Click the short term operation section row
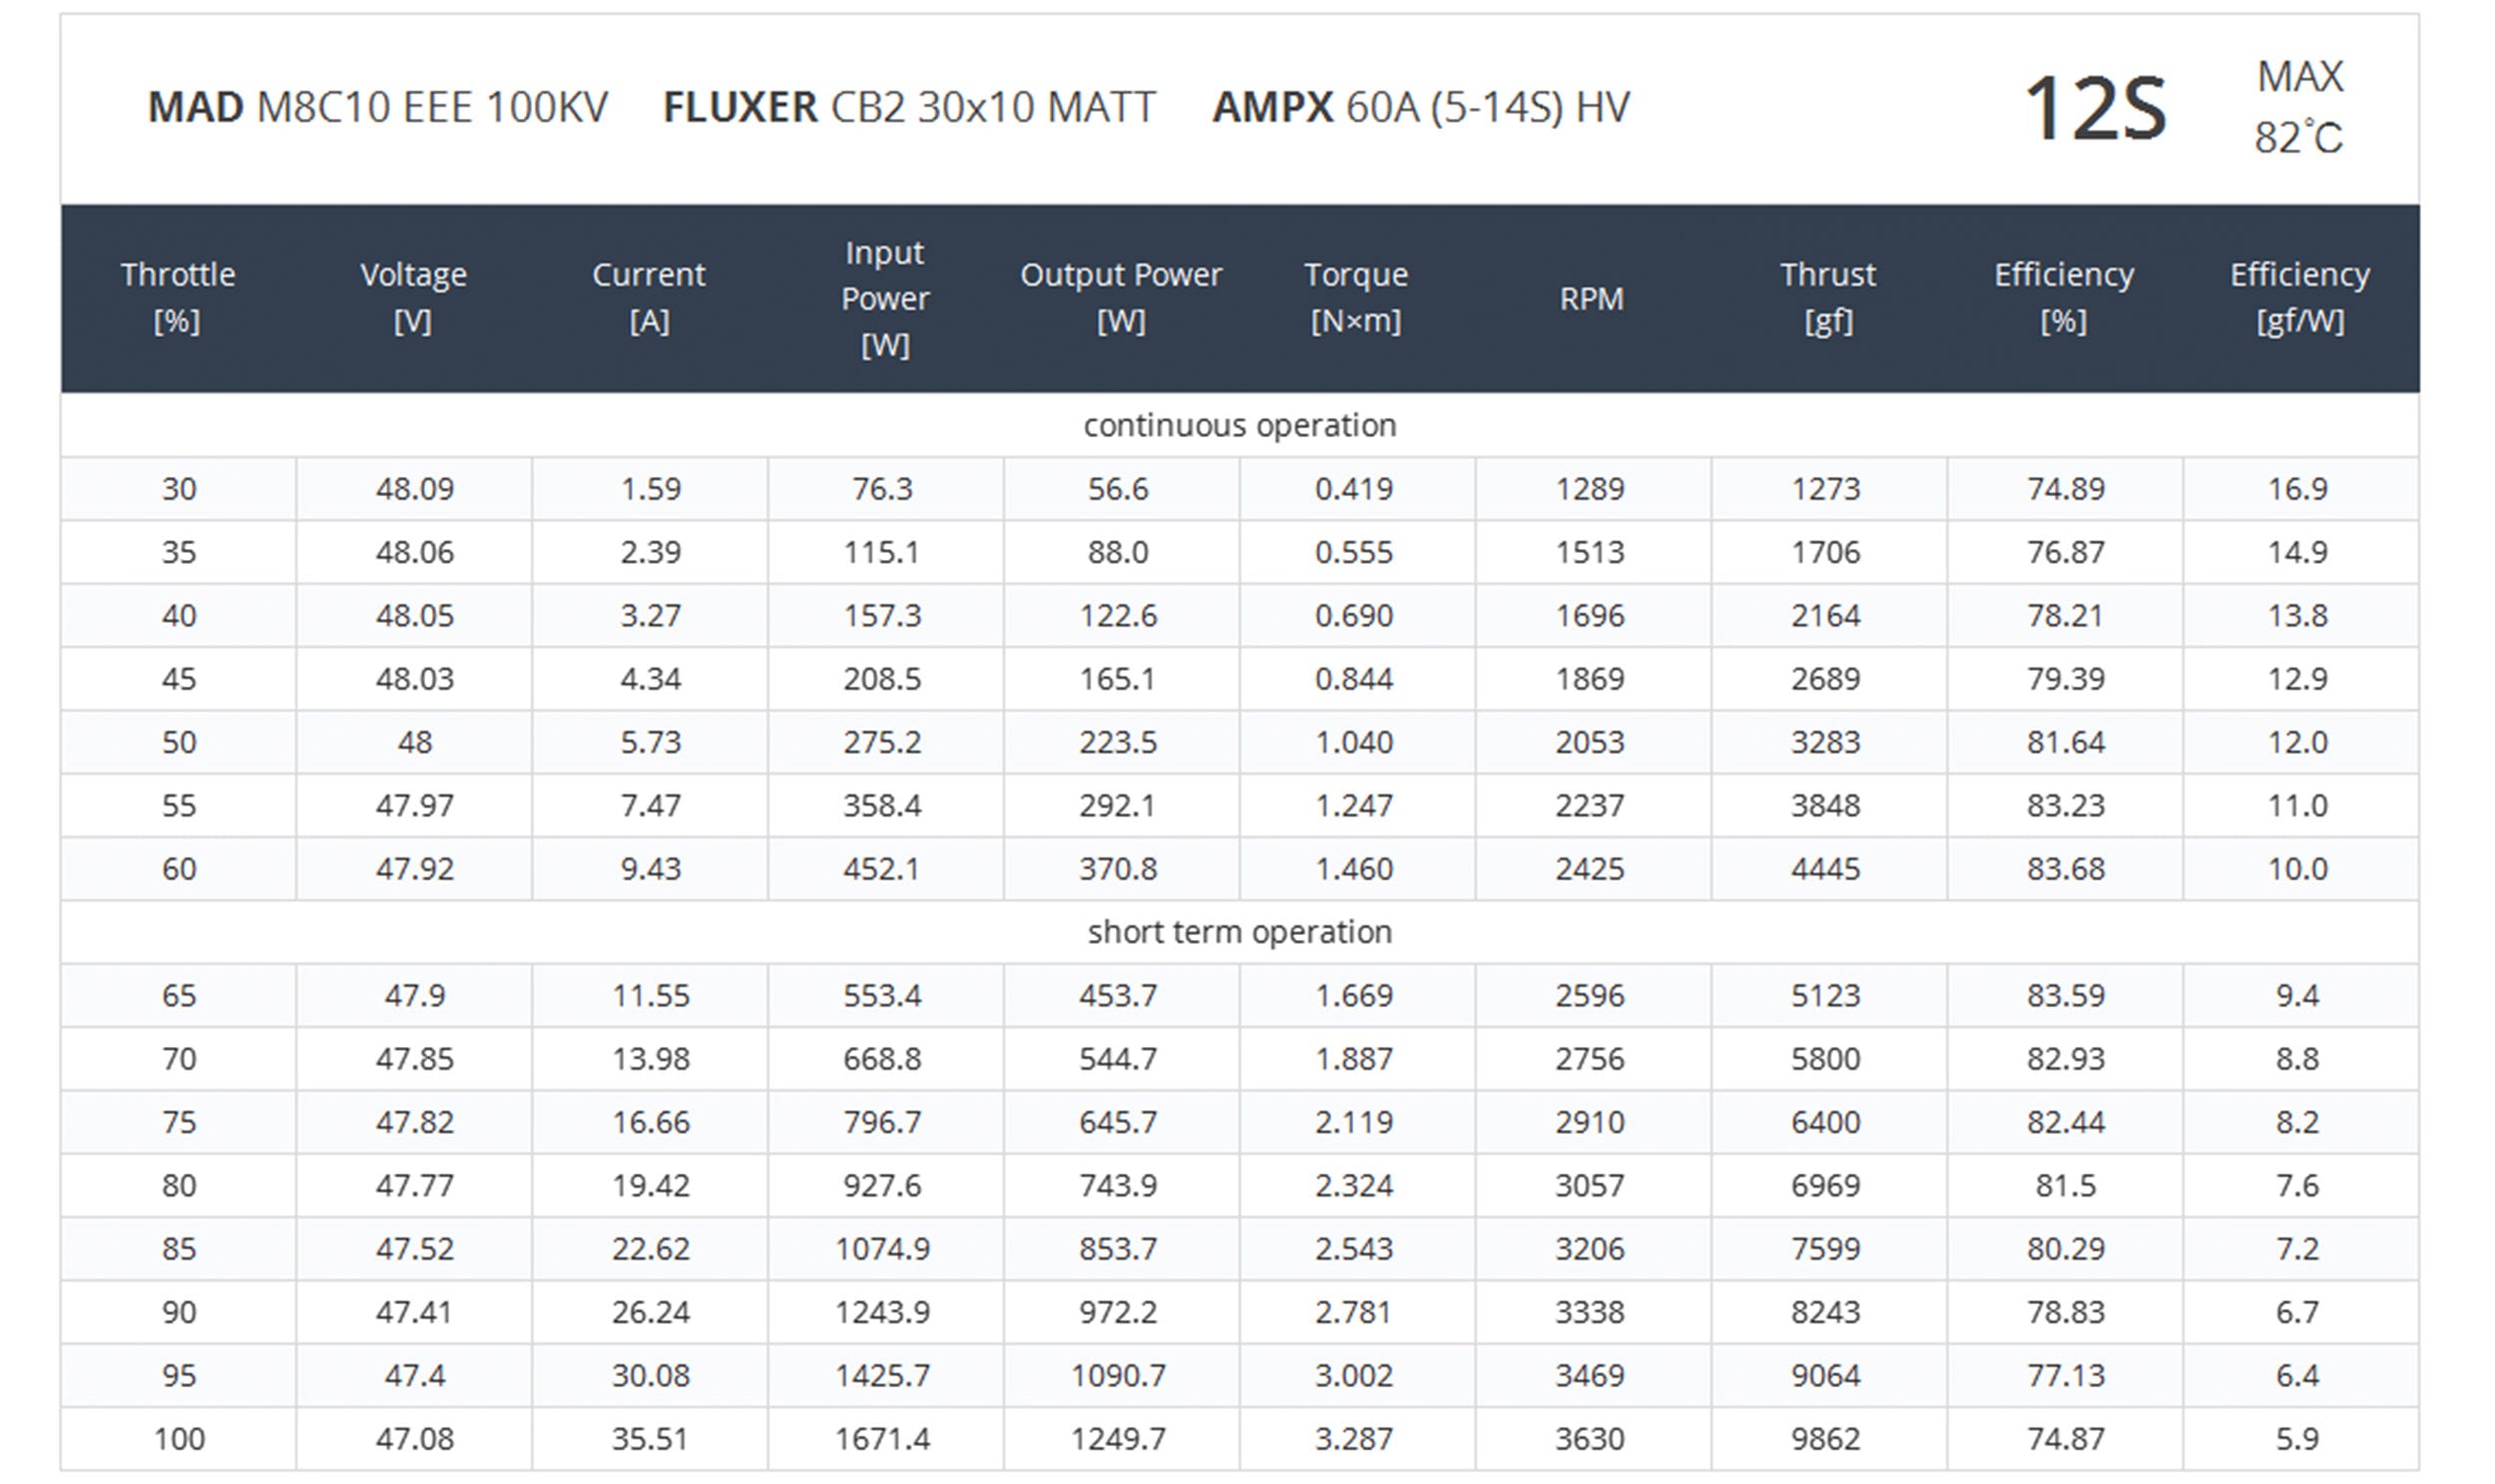Screen dimensions: 2495x1484 click(x=1239, y=932)
